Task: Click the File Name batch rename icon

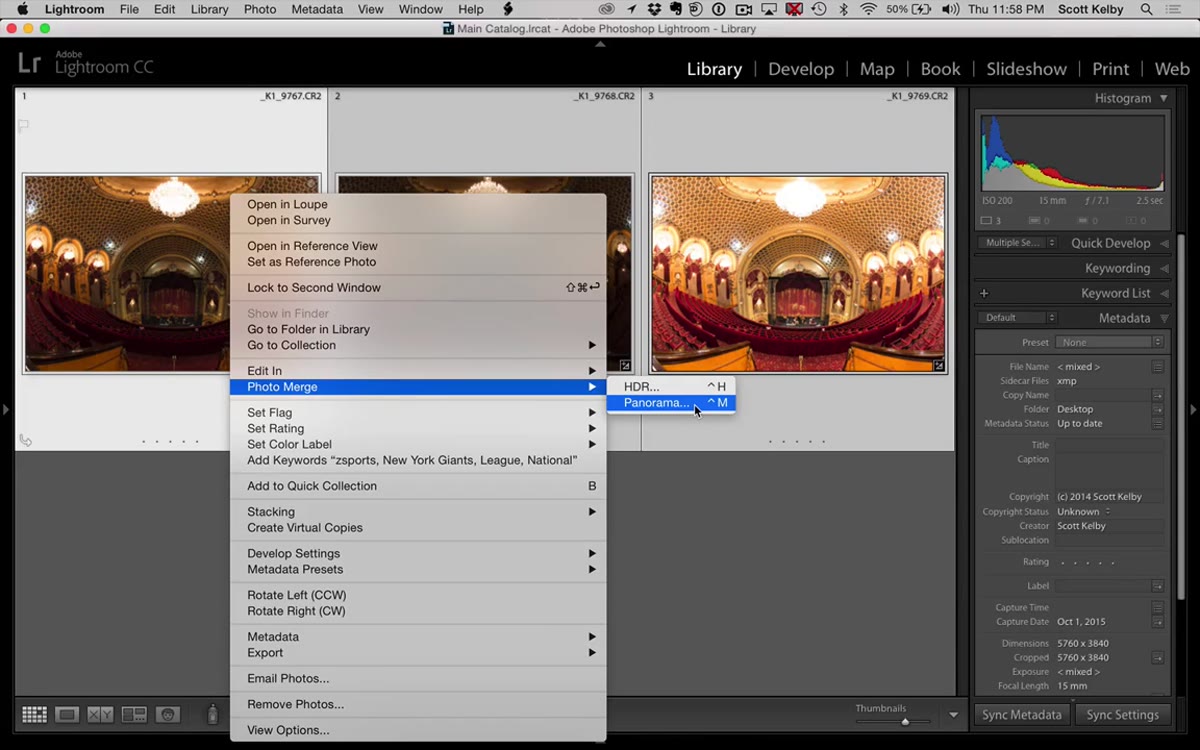Action: 1158,367
